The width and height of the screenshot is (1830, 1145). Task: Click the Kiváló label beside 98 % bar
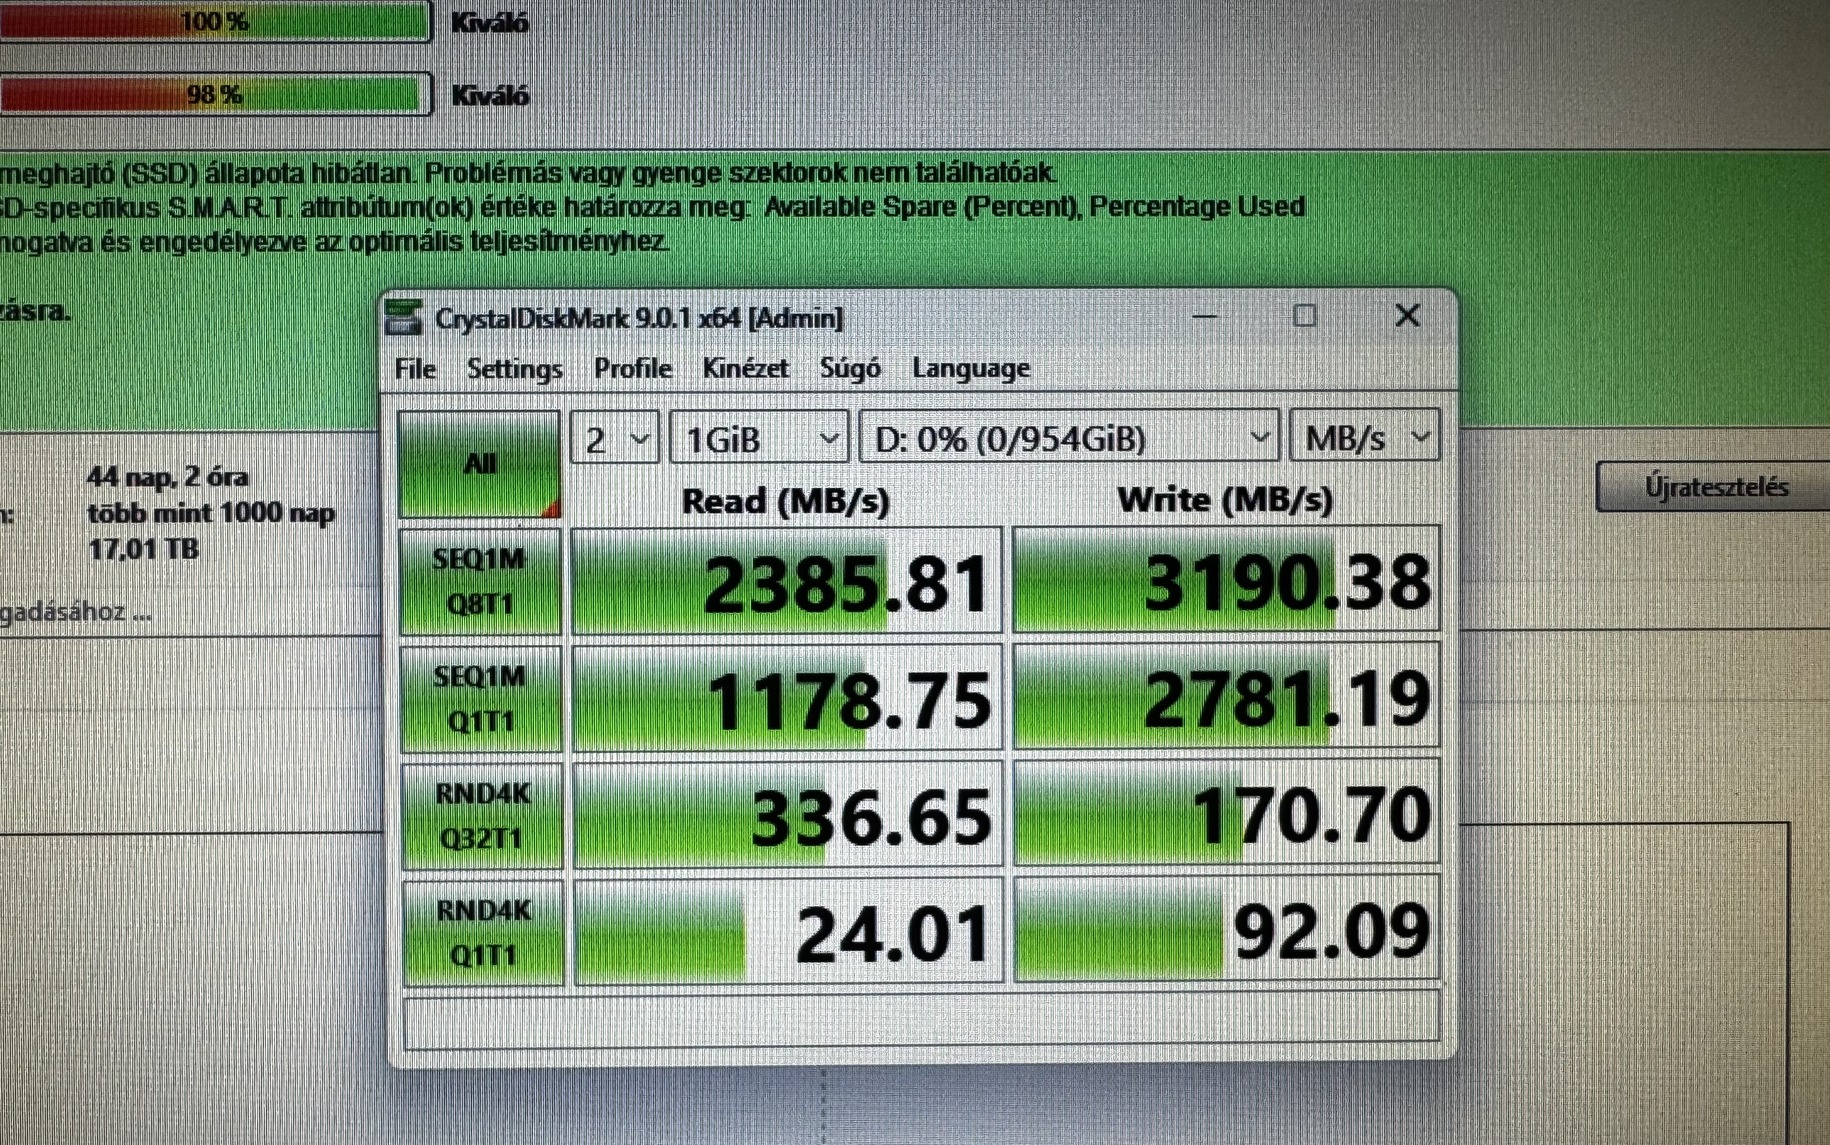490,95
